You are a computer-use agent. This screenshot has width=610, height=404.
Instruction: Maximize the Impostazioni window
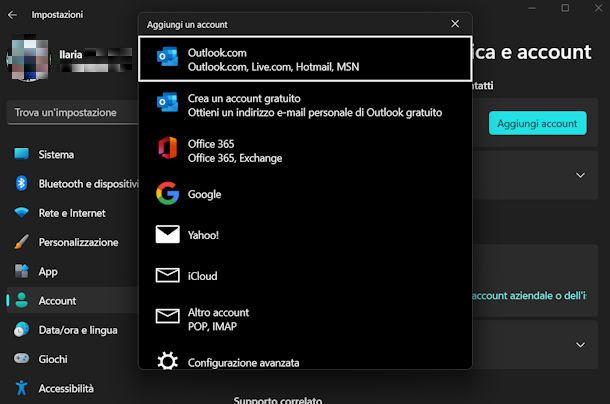565,8
